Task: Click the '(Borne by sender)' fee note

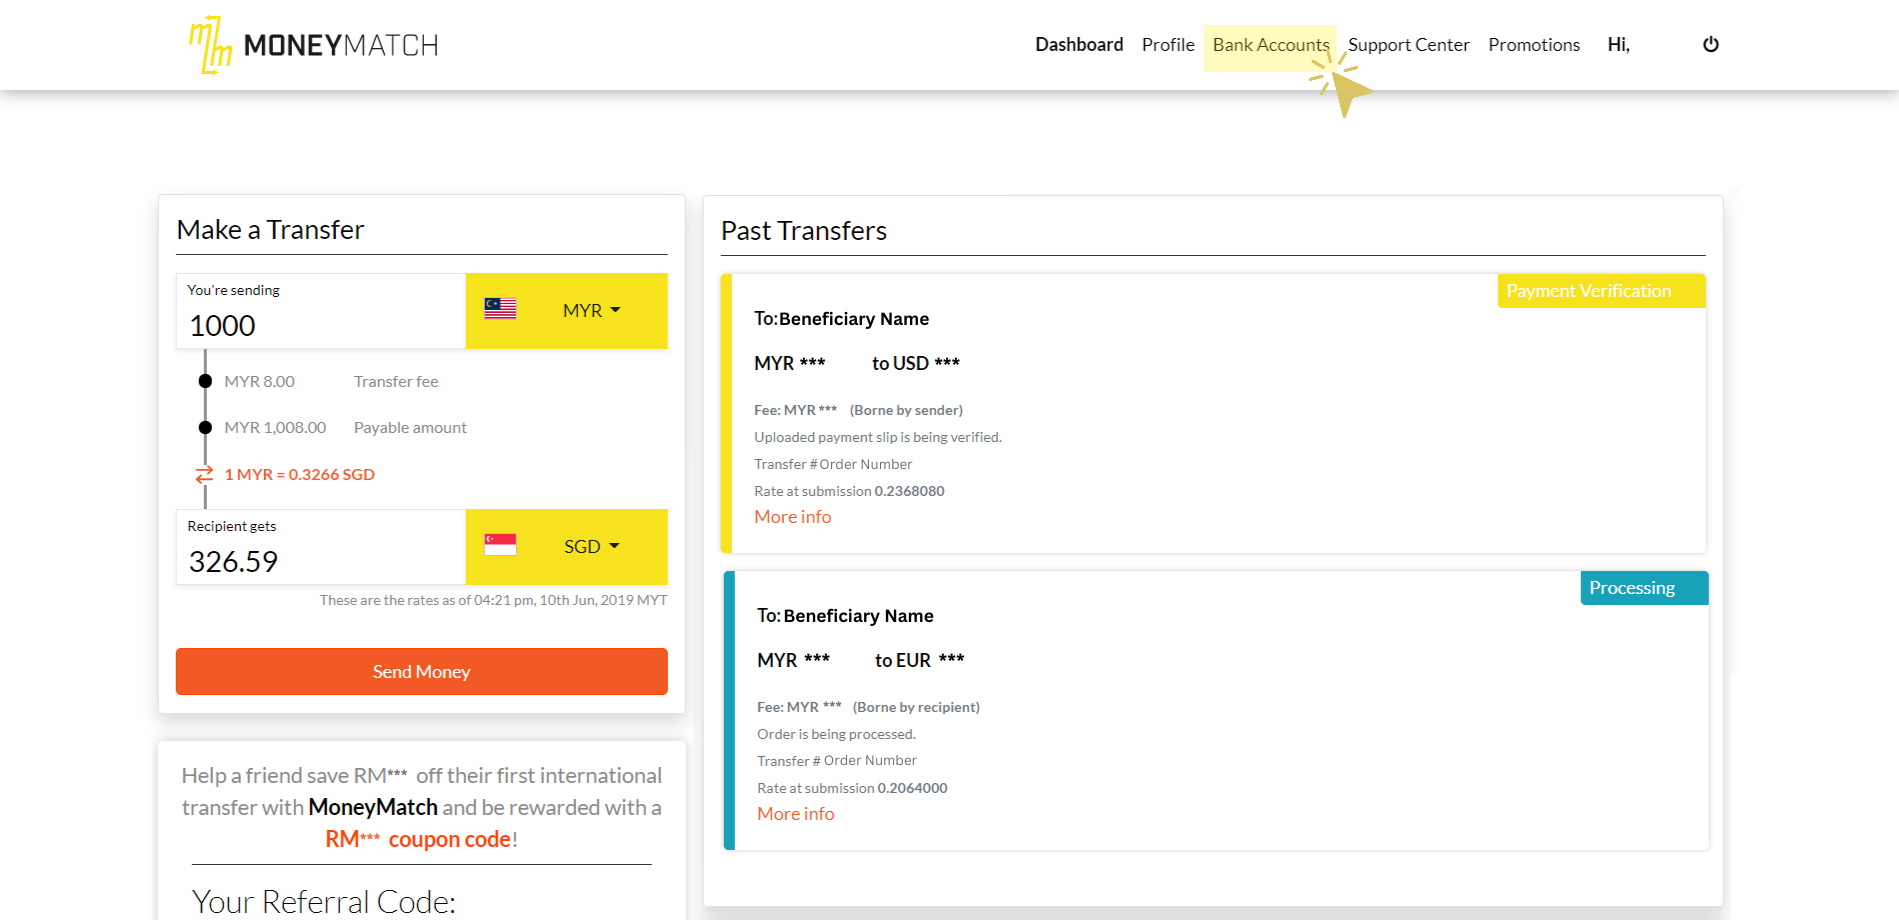Action: point(906,410)
